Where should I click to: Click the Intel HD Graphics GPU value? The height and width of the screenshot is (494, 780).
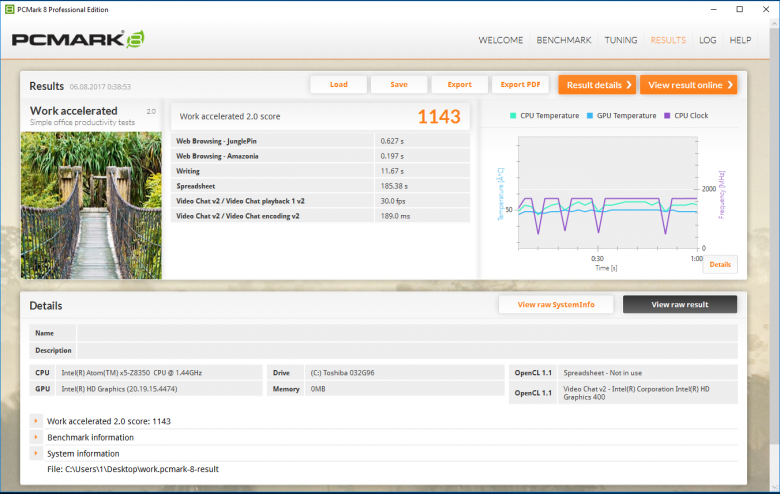119,389
